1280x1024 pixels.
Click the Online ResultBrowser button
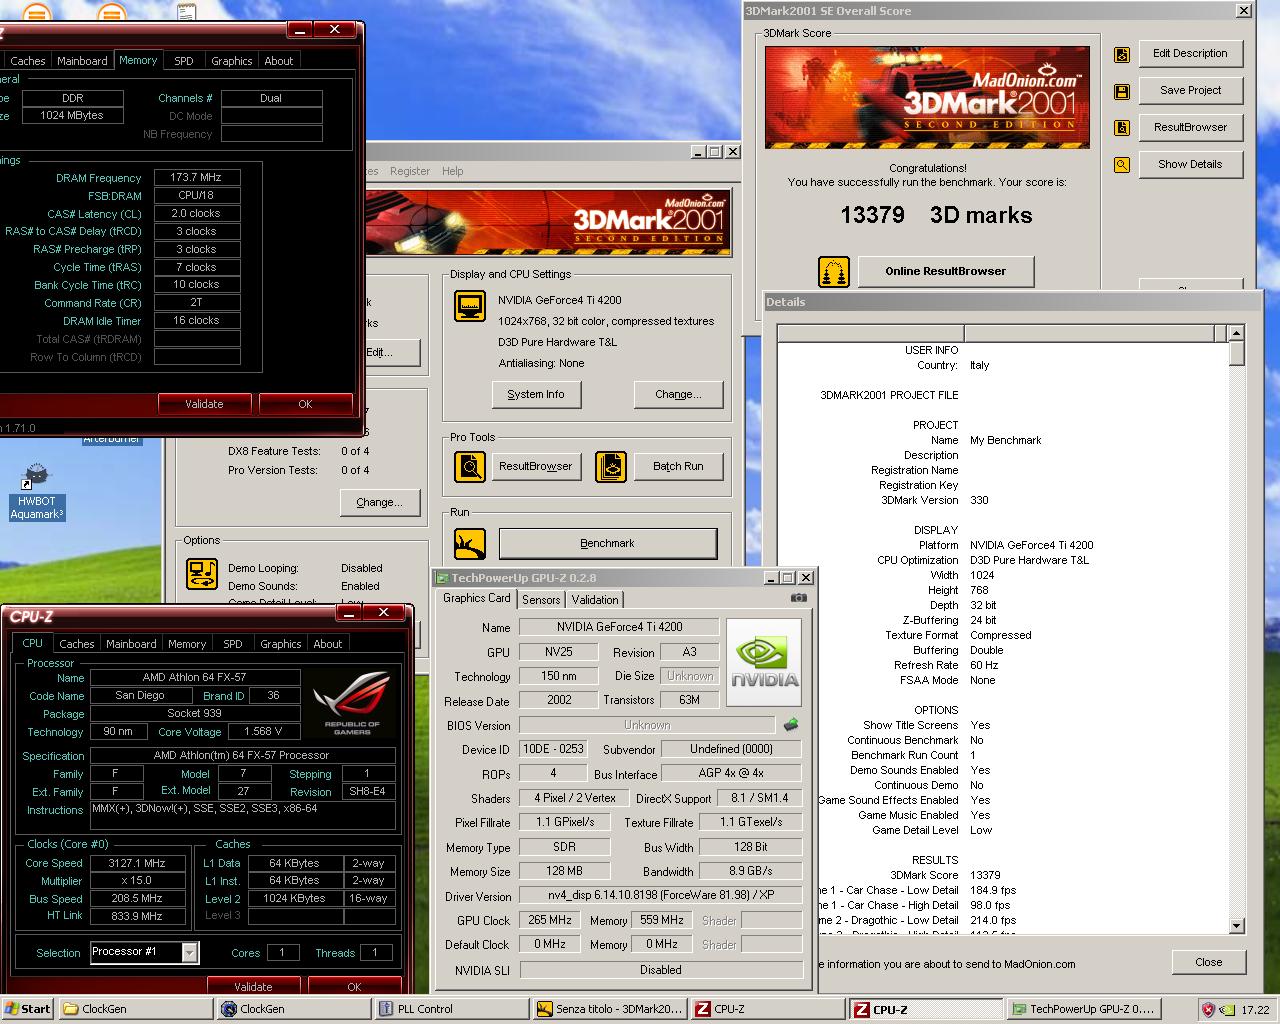945,271
